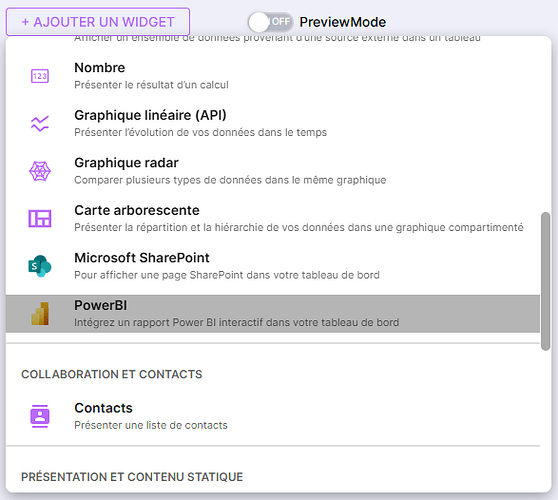Click the Nombre 123 icon
Screen dimensions: 558x500
coord(40,76)
